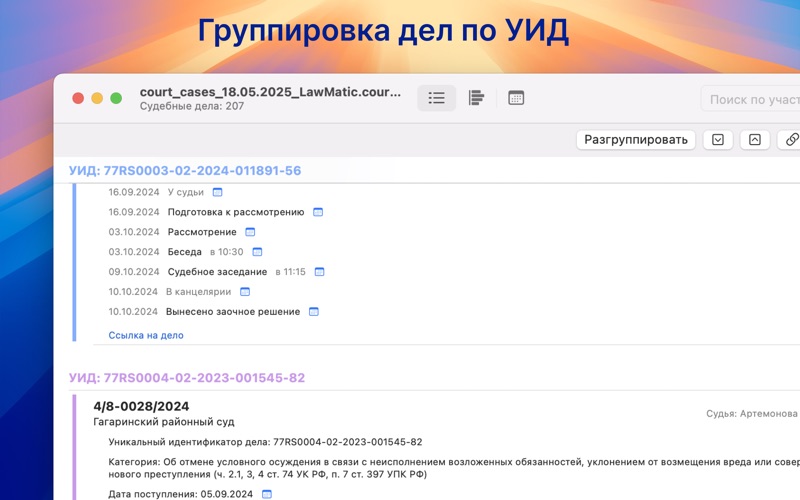The width and height of the screenshot is (800, 500).
Task: Click Подготовка к рассмотрению row text
Action: [x=236, y=212]
